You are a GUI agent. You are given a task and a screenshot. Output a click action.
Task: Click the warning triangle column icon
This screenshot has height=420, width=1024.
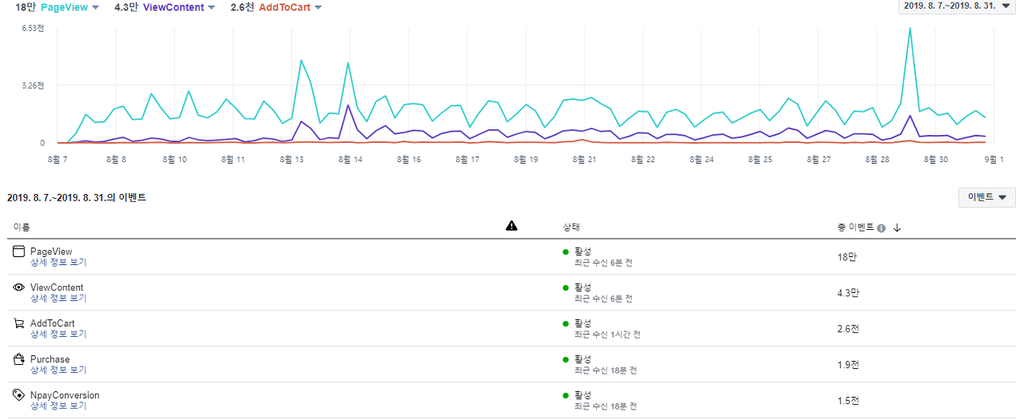point(511,225)
